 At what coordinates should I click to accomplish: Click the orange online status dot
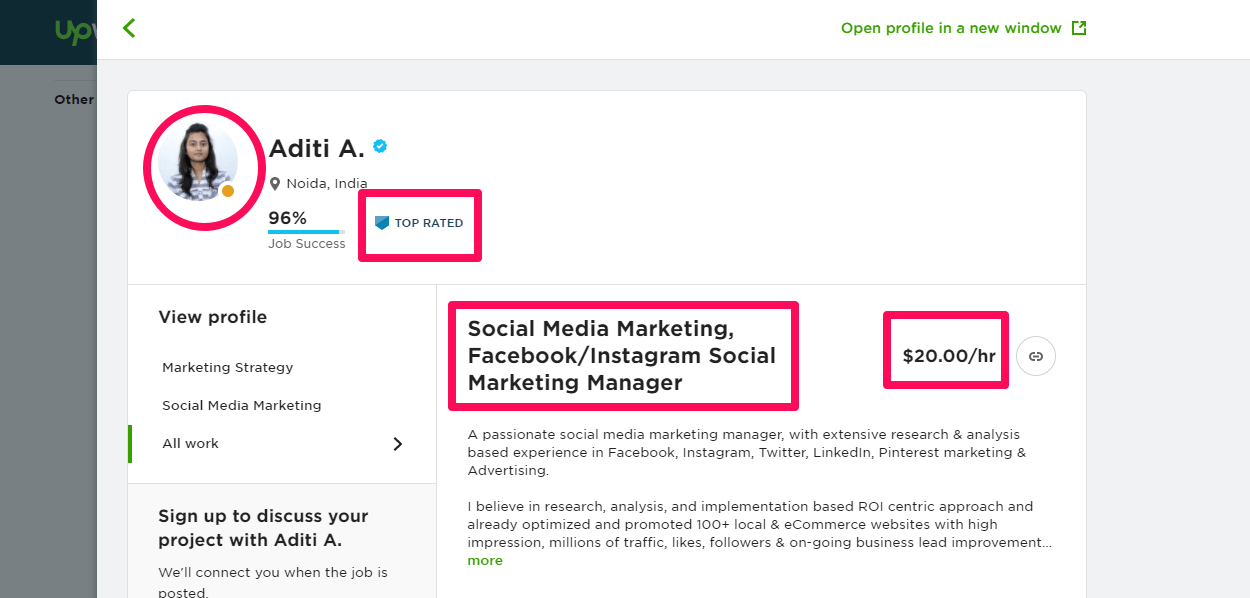tap(228, 191)
